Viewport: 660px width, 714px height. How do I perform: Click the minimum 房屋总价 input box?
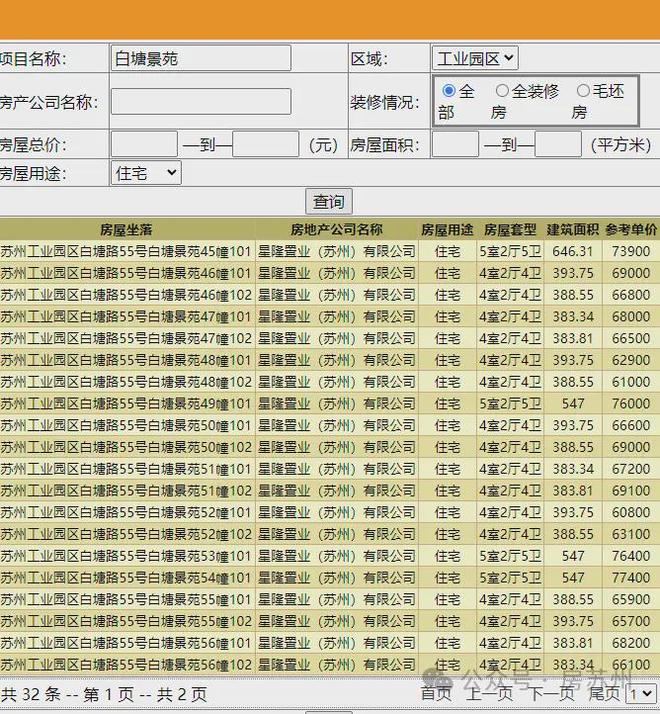[144, 145]
